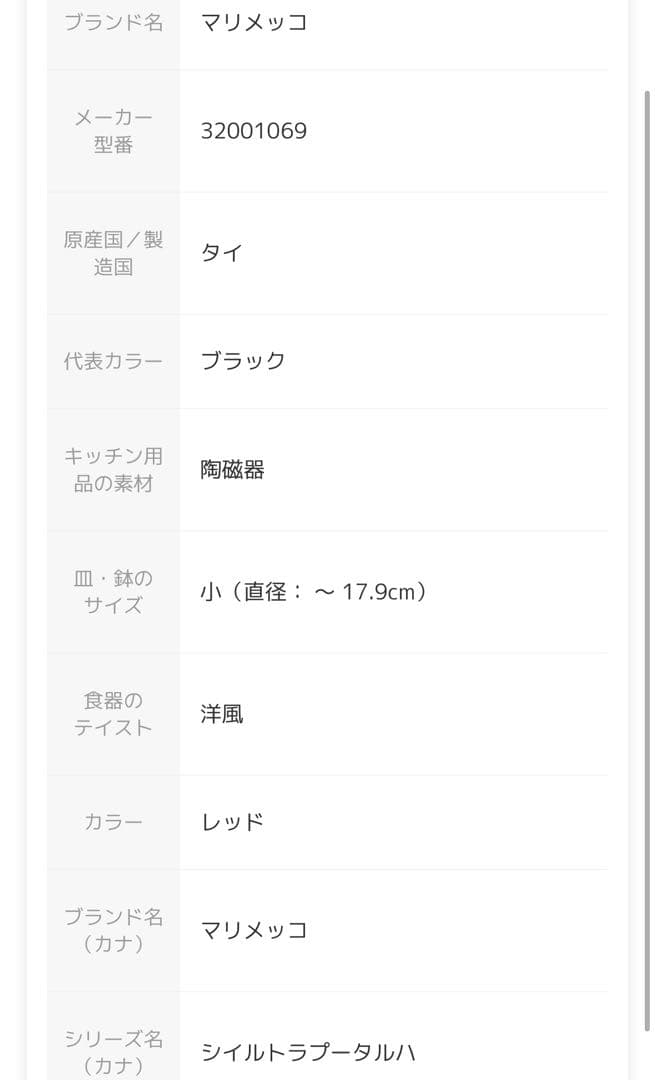Select the size value 小（直径：～17.9cm）
The width and height of the screenshot is (655, 1080).
point(314,592)
